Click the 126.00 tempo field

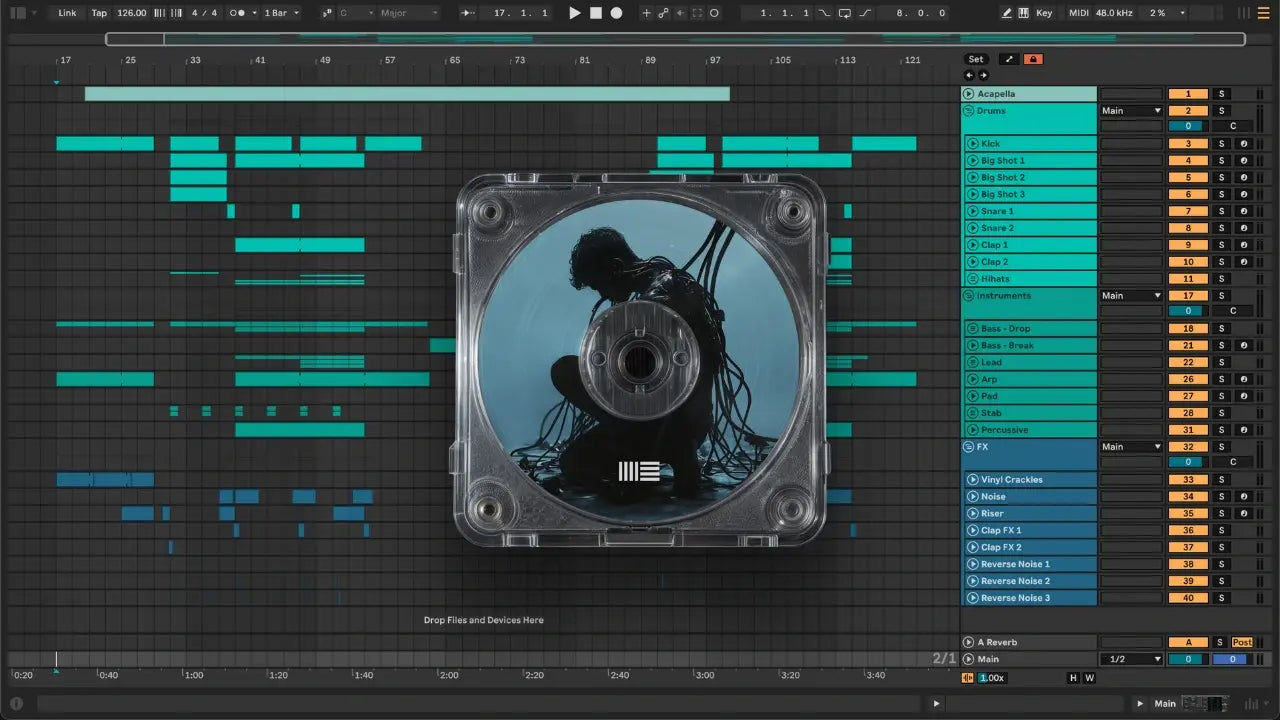click(x=131, y=13)
